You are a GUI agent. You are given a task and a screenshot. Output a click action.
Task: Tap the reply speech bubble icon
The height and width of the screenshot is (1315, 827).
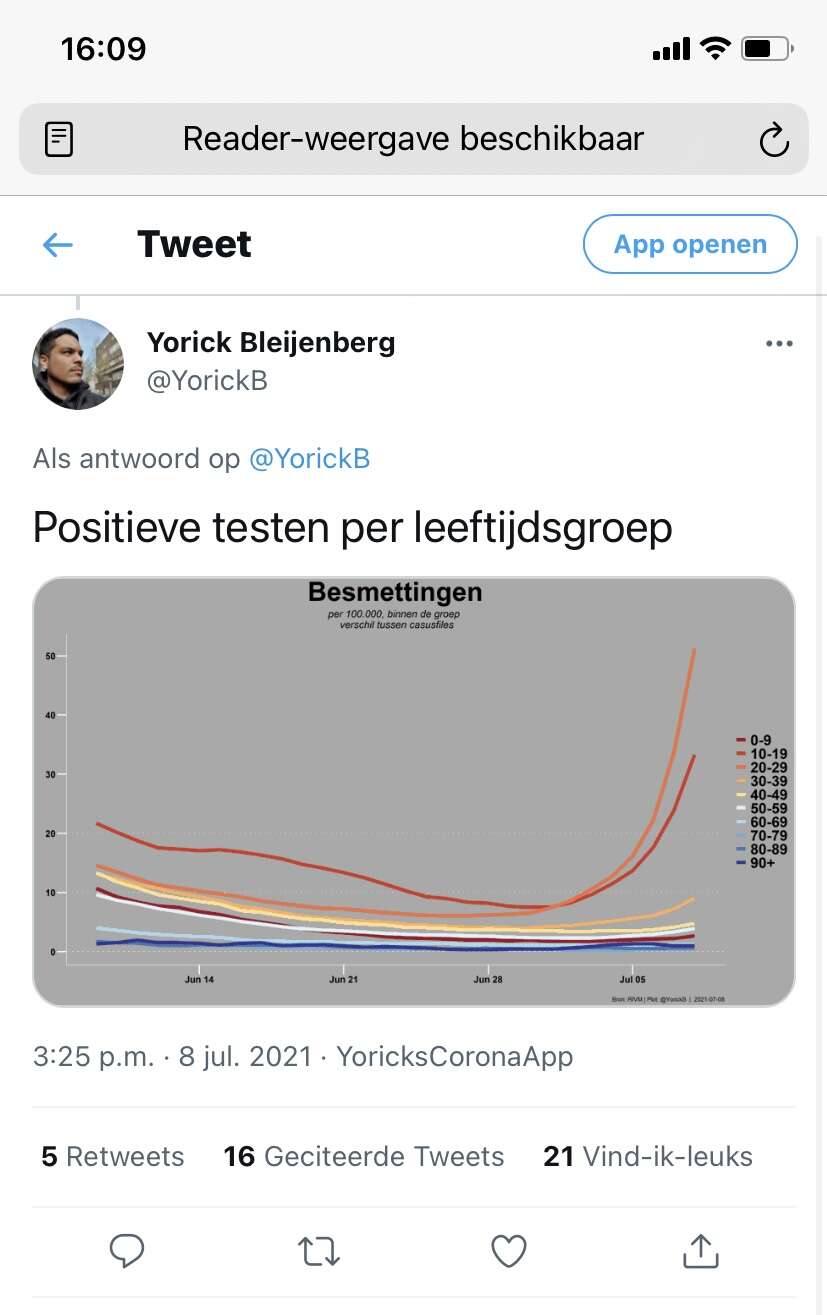point(127,1250)
